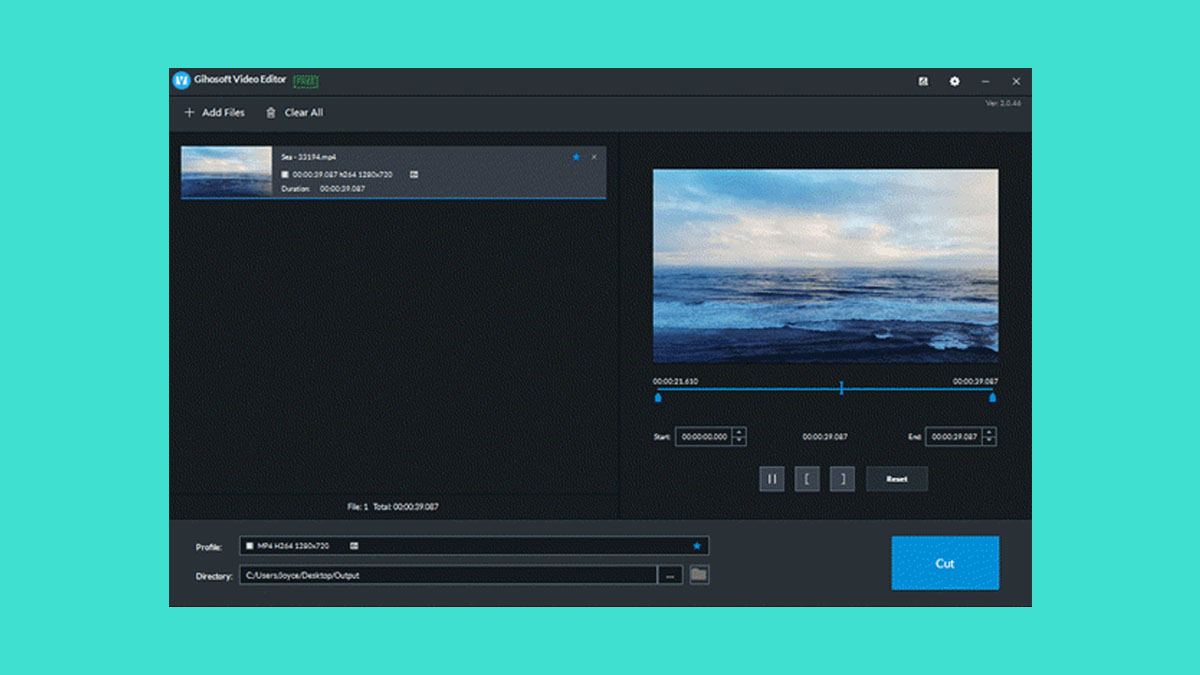Reset the trim selection
The height and width of the screenshot is (675, 1200).
point(896,478)
